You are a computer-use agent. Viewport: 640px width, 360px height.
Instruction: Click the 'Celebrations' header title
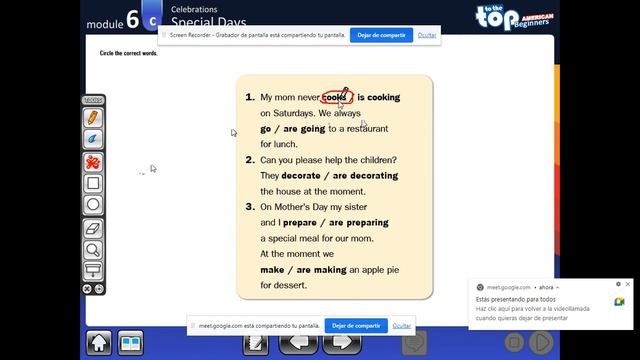[x=194, y=9]
